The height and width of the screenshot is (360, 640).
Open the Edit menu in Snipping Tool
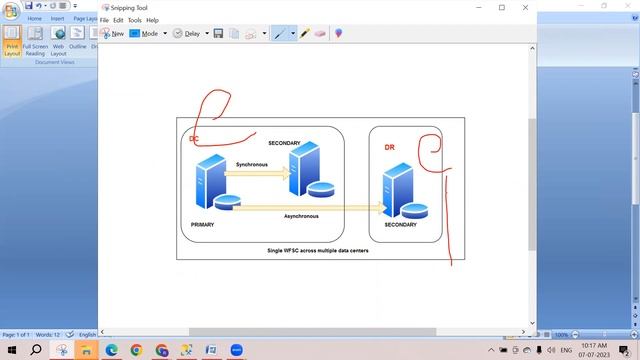pyautogui.click(x=118, y=20)
